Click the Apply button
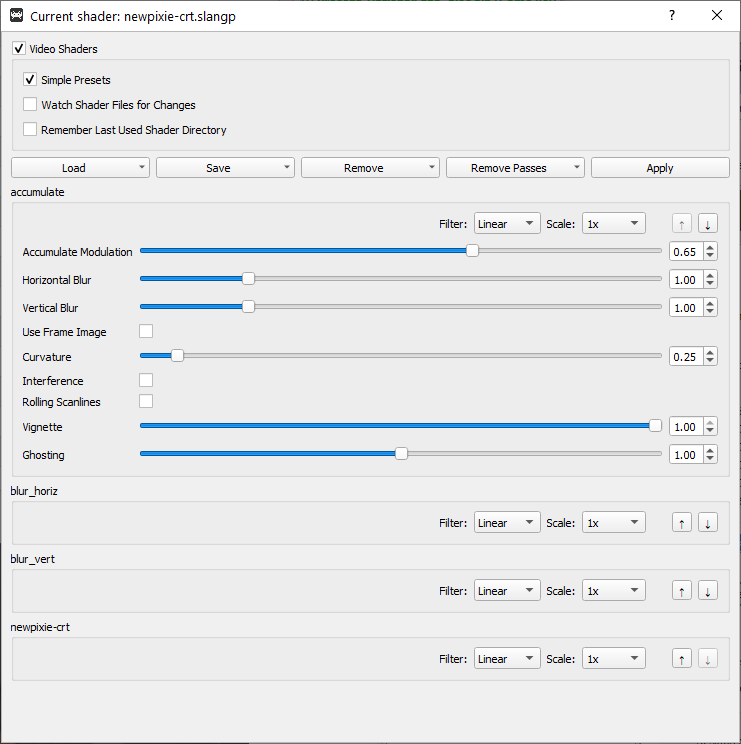This screenshot has height=744, width=741. (660, 168)
